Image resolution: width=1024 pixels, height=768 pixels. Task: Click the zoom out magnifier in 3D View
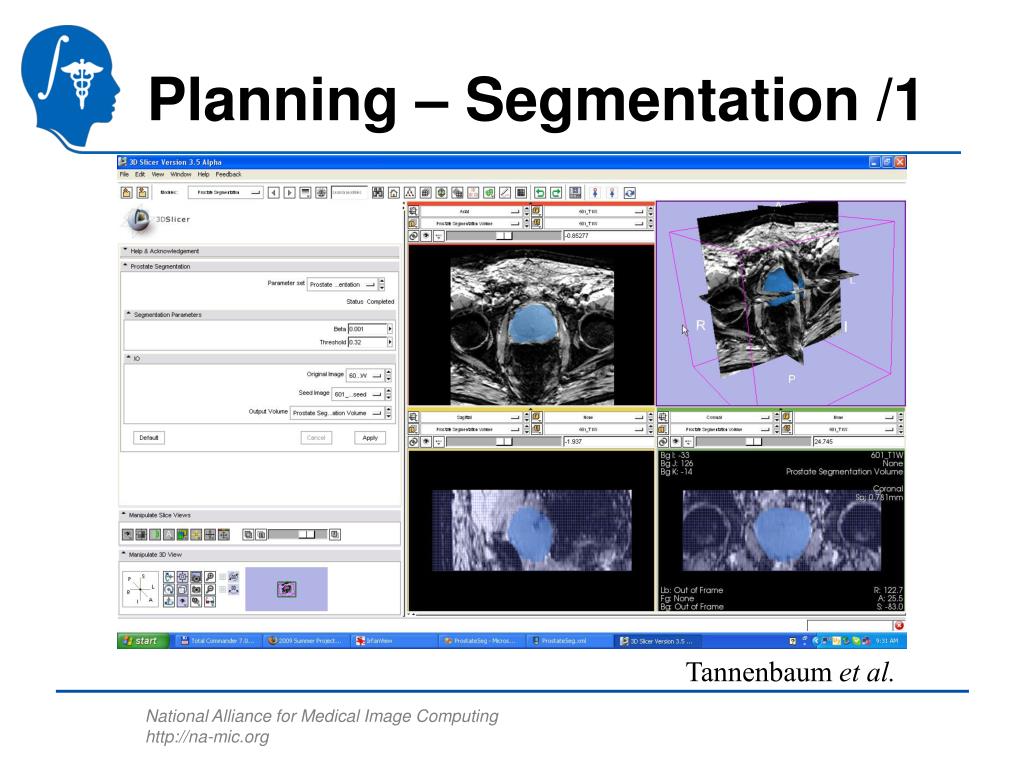(x=210, y=590)
